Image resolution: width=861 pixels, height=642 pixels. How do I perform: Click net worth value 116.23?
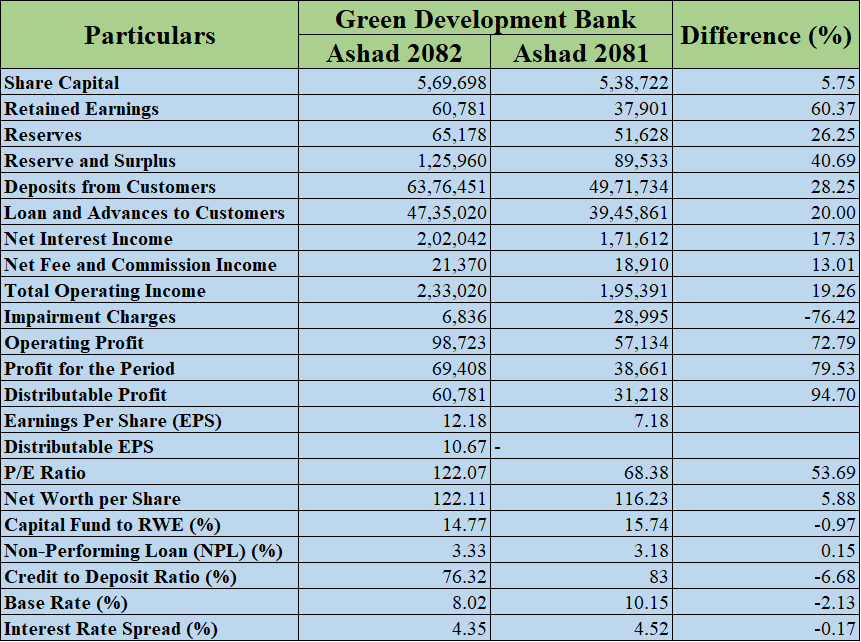pyautogui.click(x=642, y=499)
